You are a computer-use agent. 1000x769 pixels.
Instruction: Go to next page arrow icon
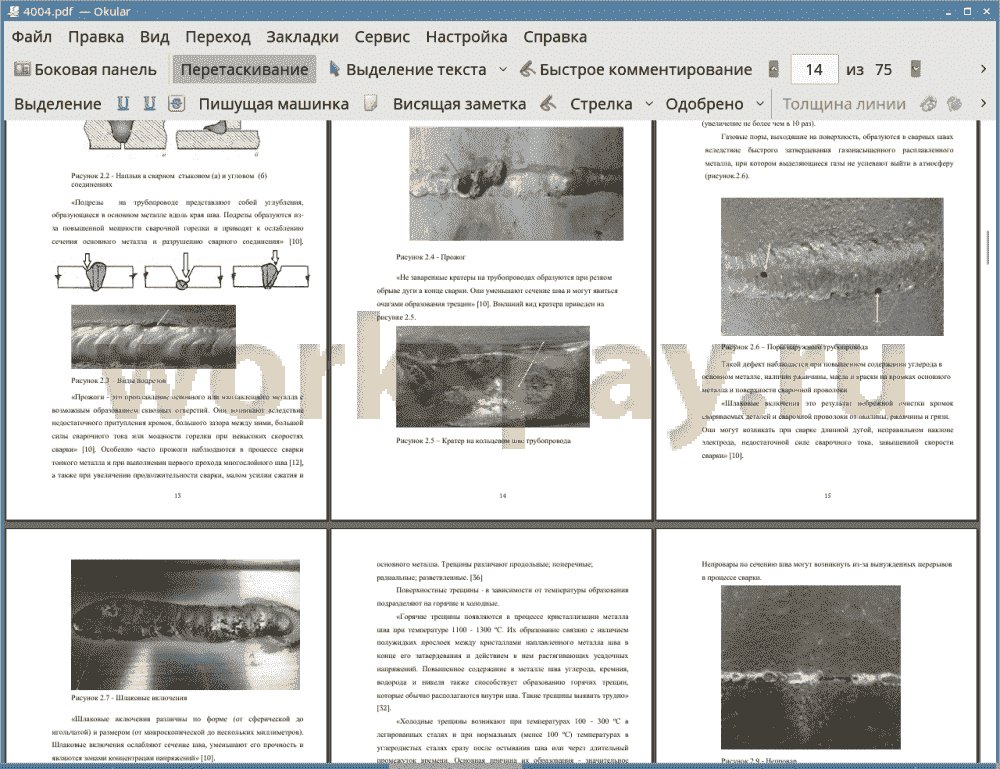pos(916,69)
